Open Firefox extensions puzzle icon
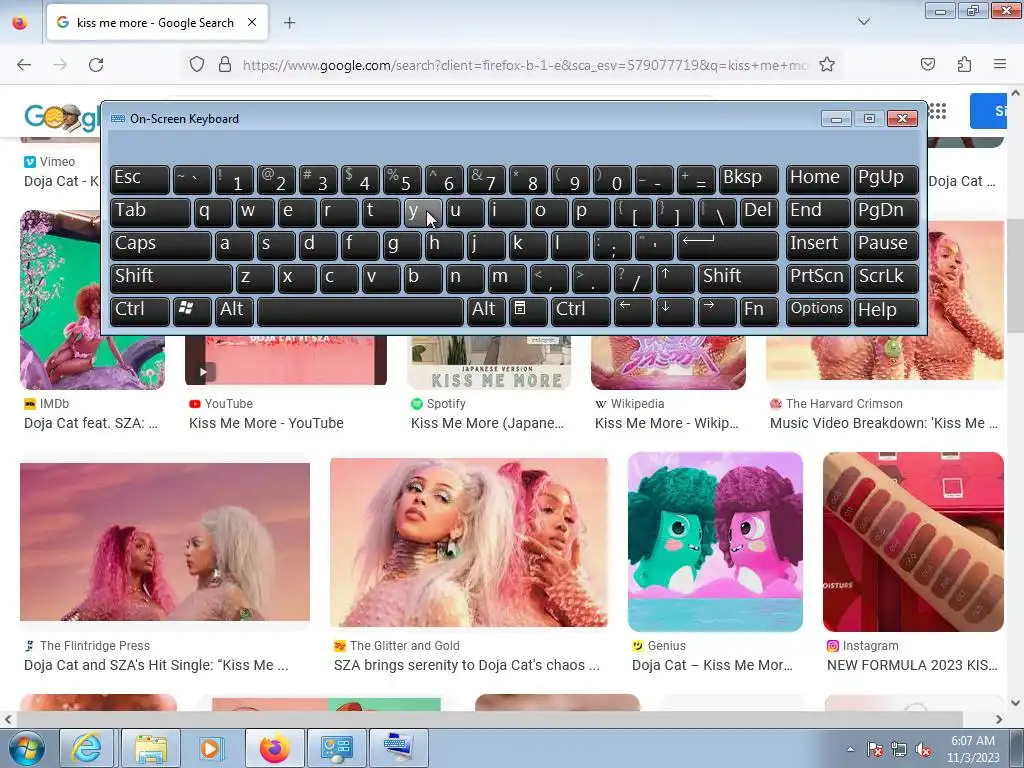The height and width of the screenshot is (768, 1024). (964, 64)
